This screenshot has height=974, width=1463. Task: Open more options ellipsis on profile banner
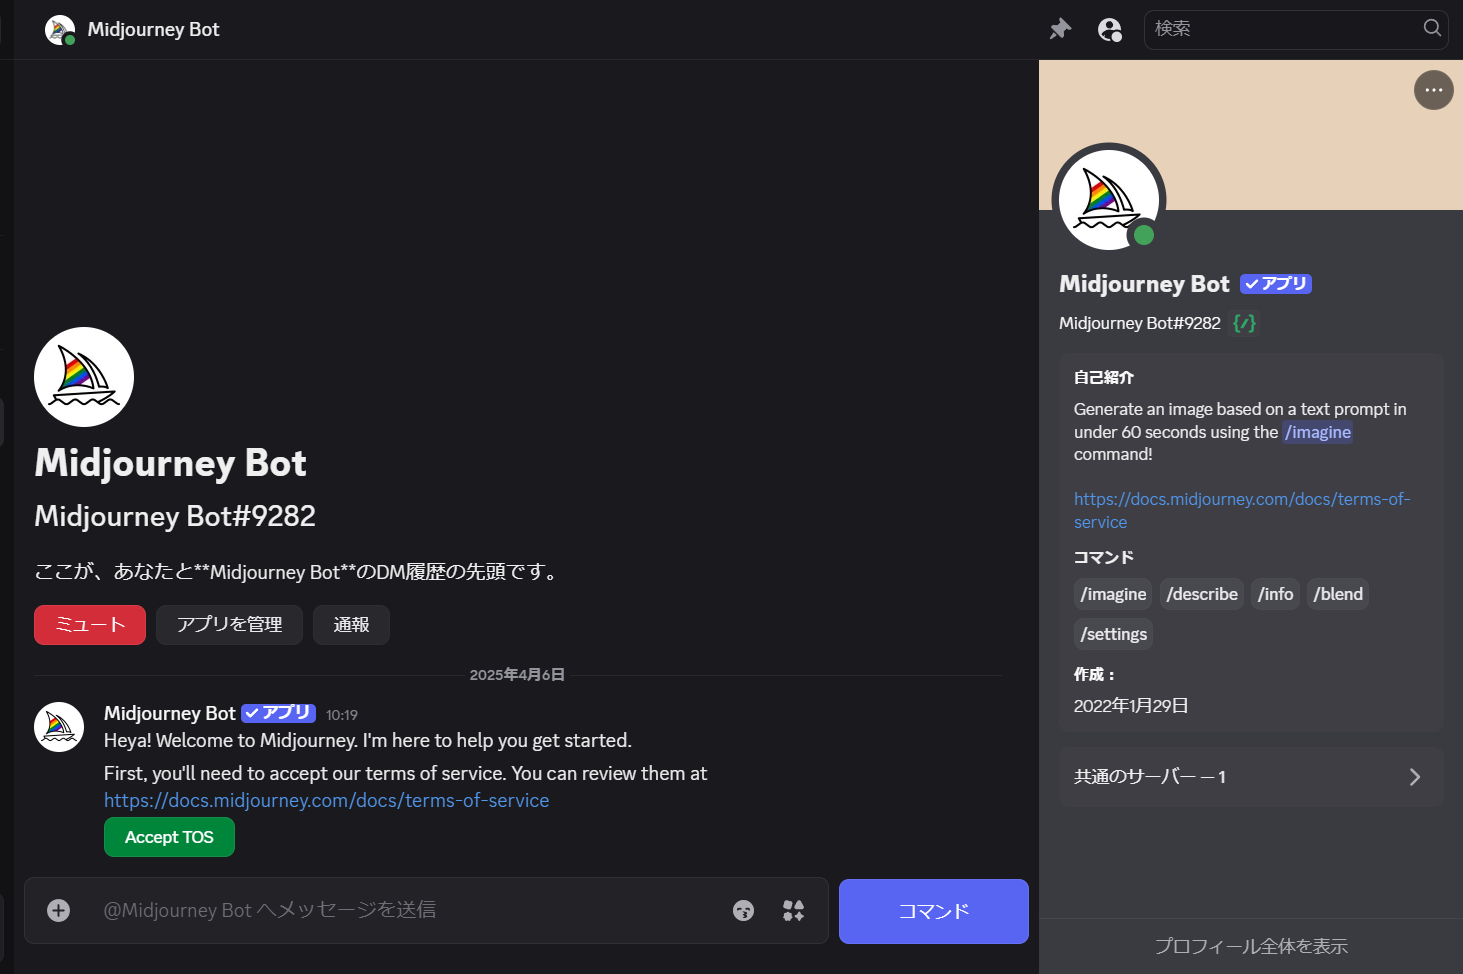tap(1433, 90)
